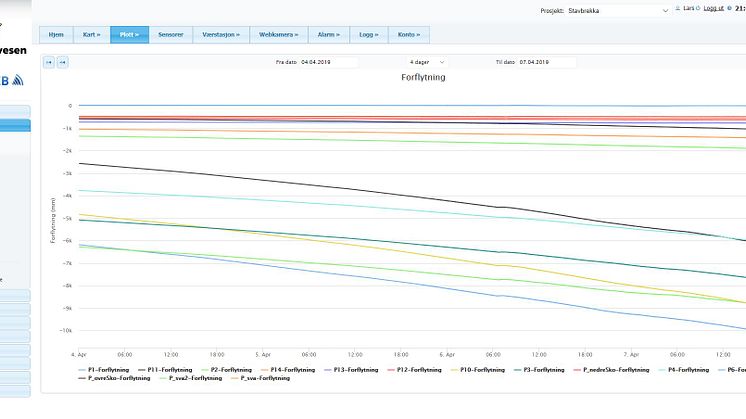The image size is (746, 419).
Task: Click the 5. Apr x-axis label
Action: click(263, 355)
